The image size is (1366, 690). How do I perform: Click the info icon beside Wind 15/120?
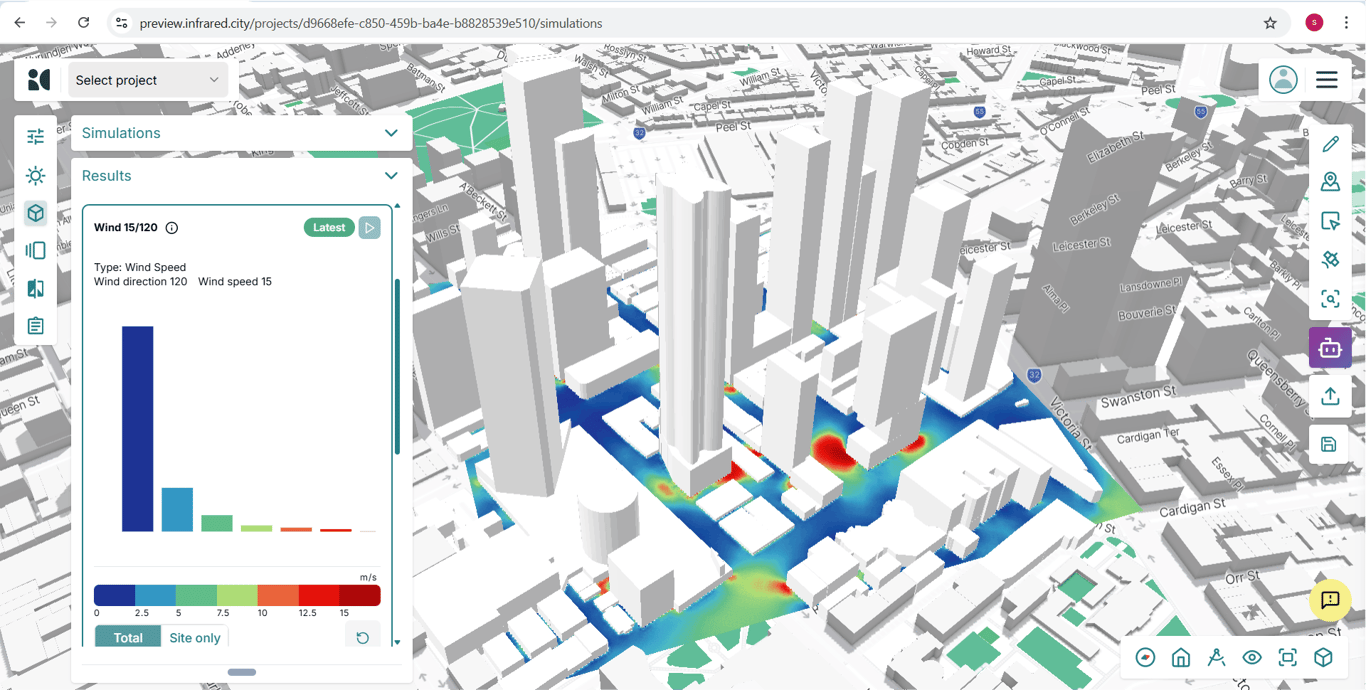(172, 228)
